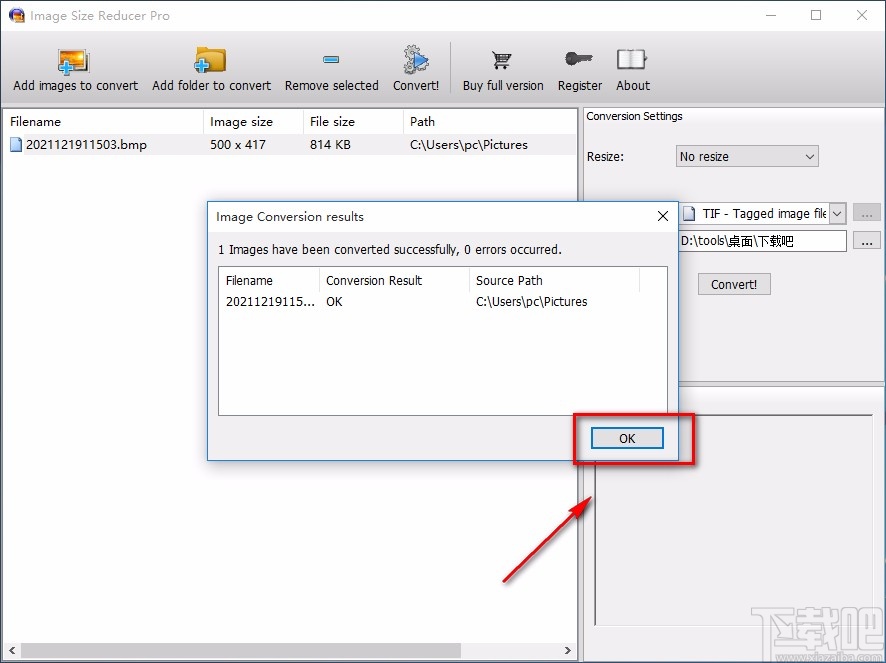The height and width of the screenshot is (663, 886).
Task: Click the 500 x 417 image size cell
Action: (238, 145)
